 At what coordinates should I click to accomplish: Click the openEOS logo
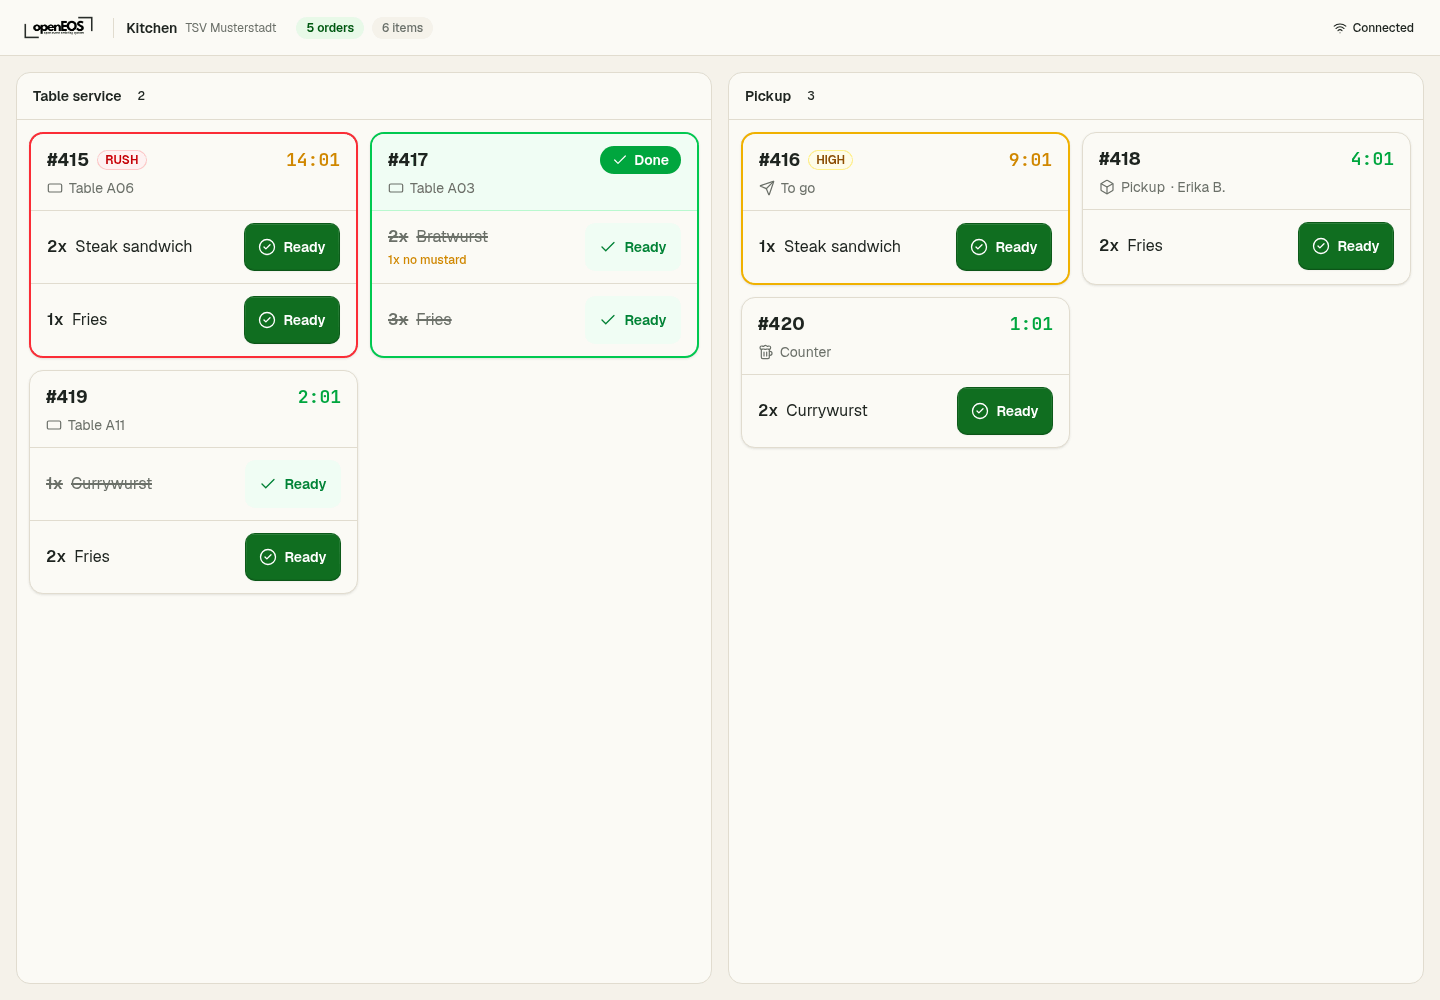(59, 27)
